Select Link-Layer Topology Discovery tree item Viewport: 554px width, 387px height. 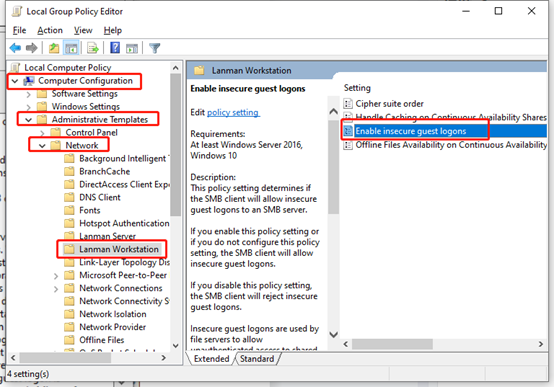coord(124,262)
